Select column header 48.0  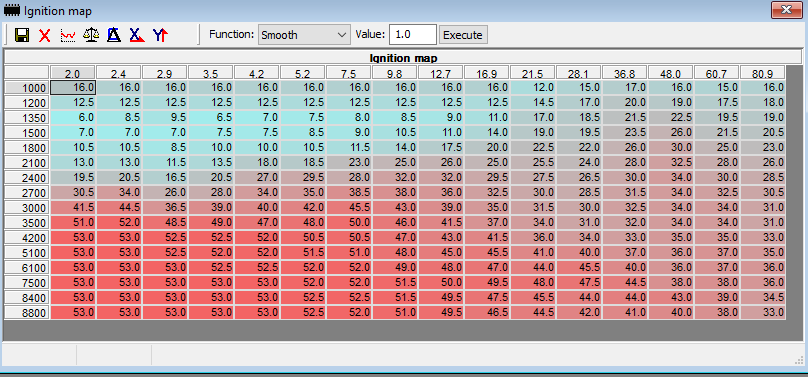671,73
